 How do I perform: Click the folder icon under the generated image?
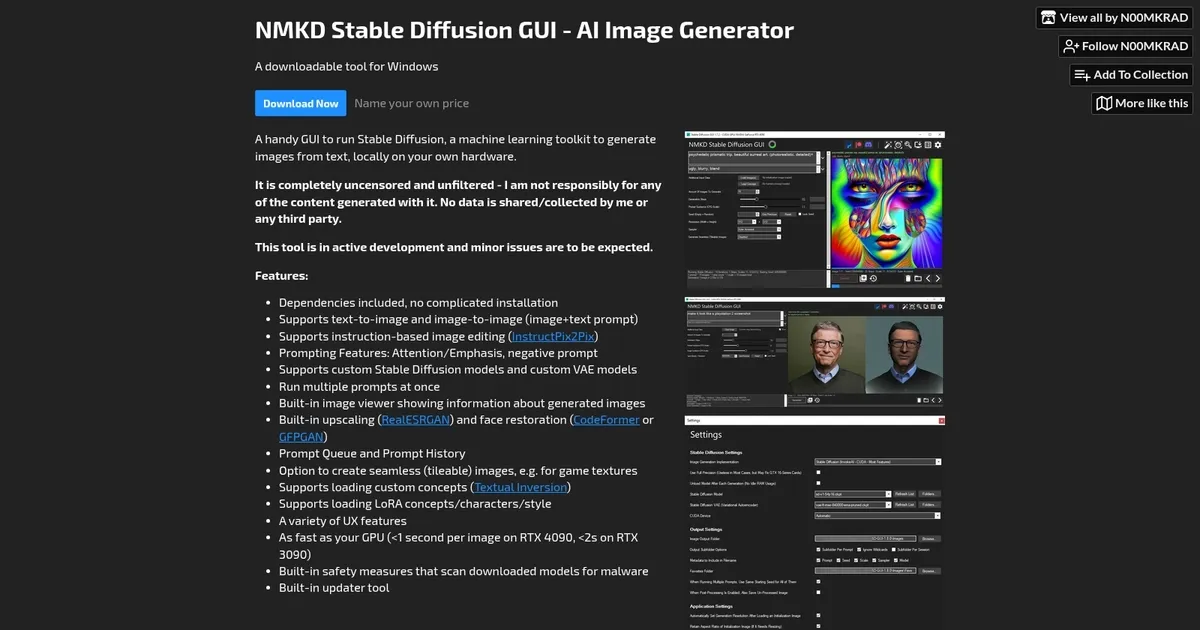click(918, 278)
